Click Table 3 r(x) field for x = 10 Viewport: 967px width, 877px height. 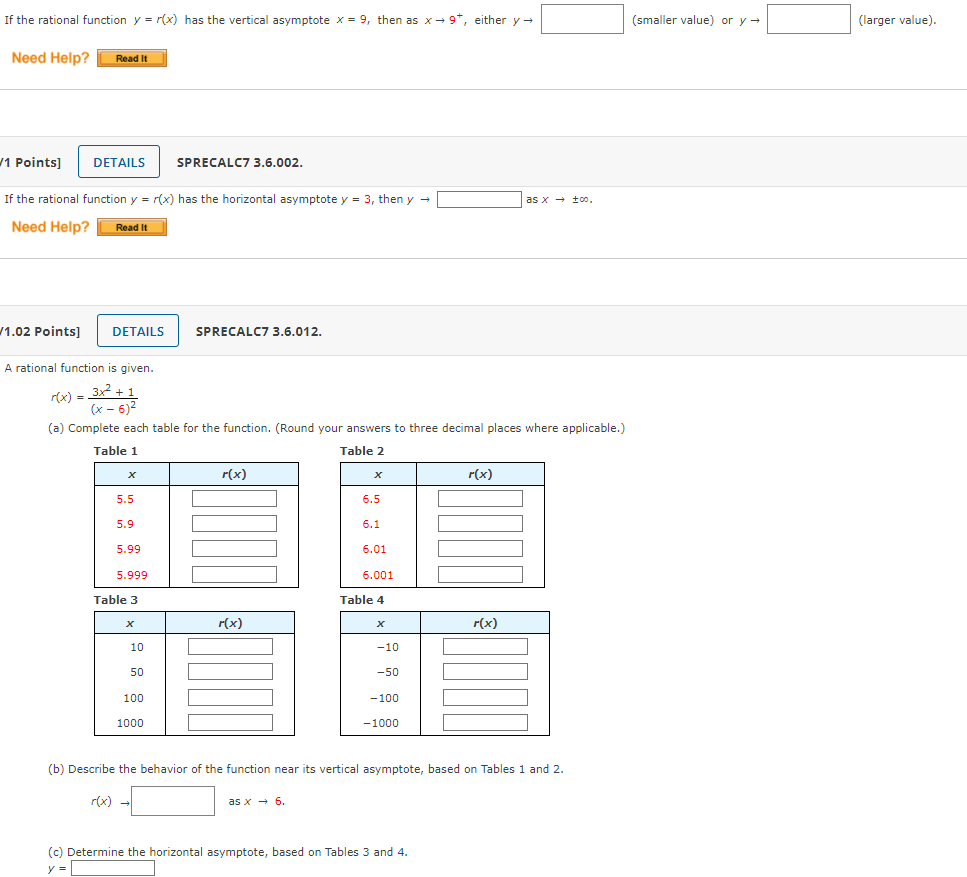tap(230, 646)
